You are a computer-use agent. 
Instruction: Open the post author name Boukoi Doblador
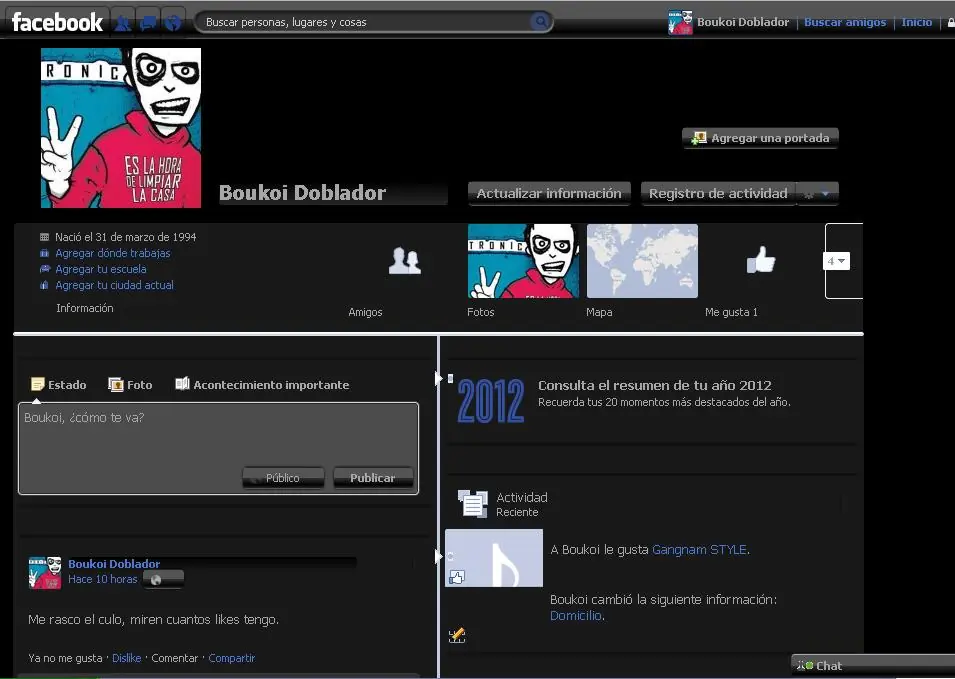point(114,564)
